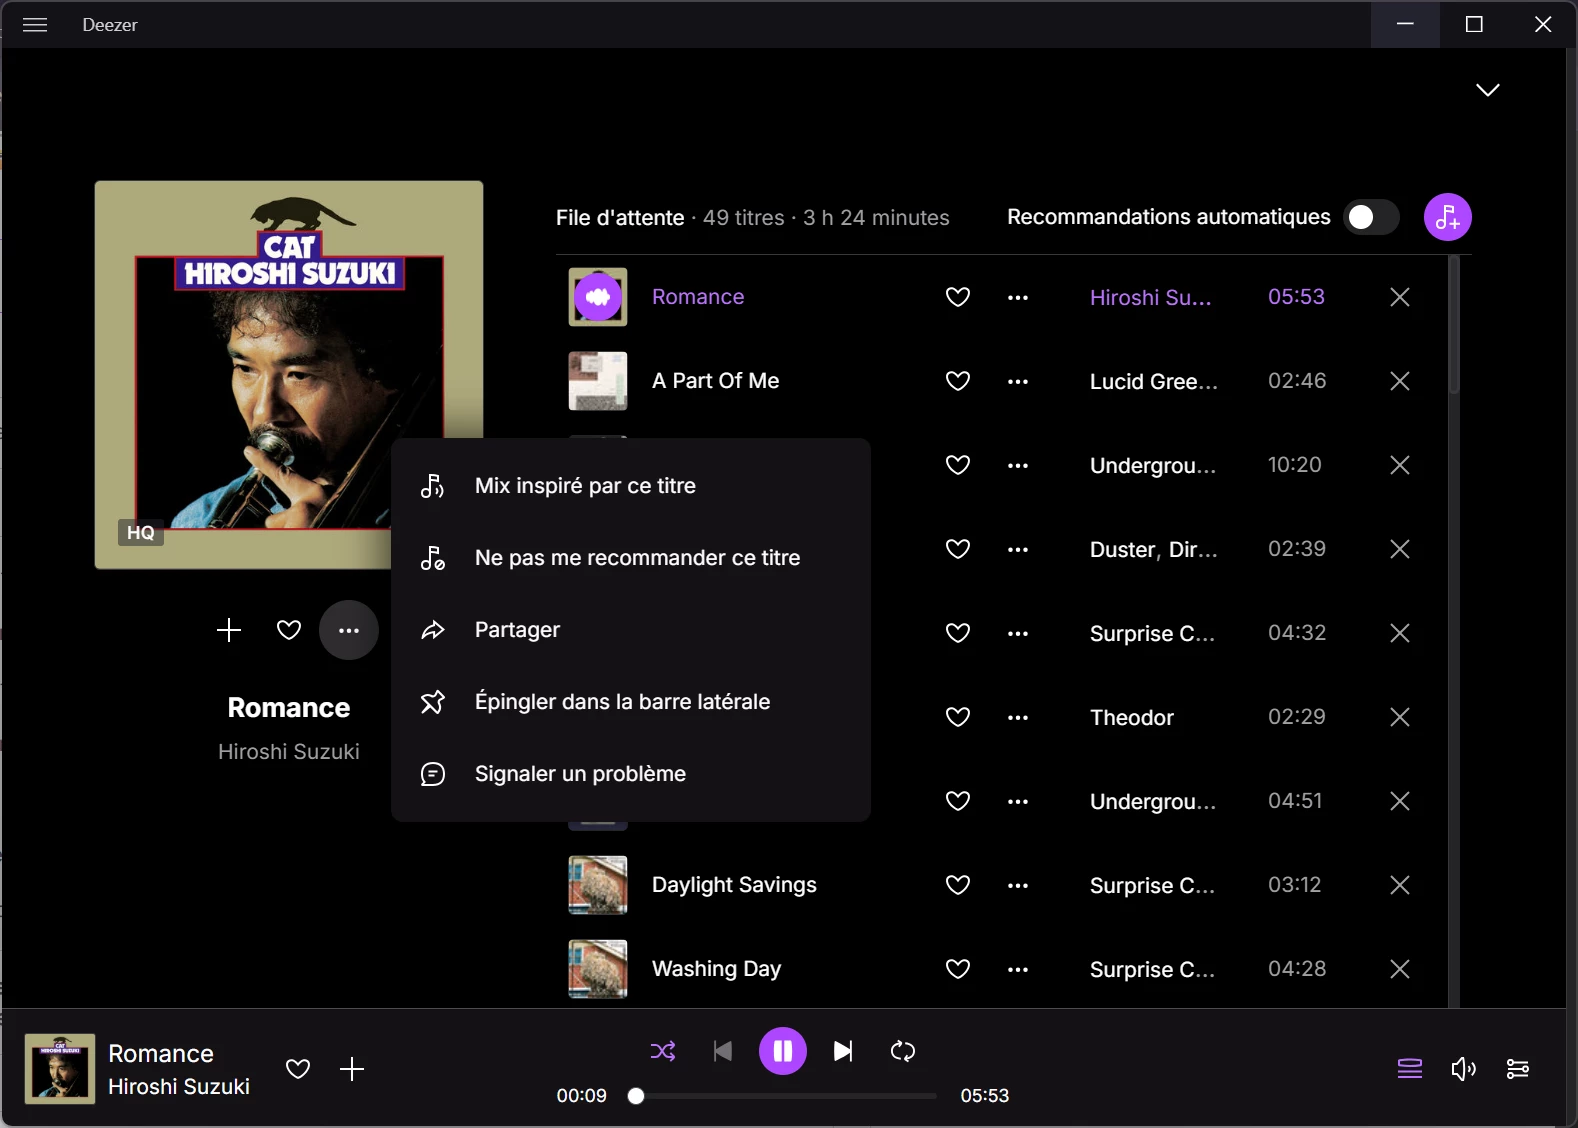This screenshot has width=1578, height=1128.
Task: Skip to the previous track
Action: tap(723, 1051)
